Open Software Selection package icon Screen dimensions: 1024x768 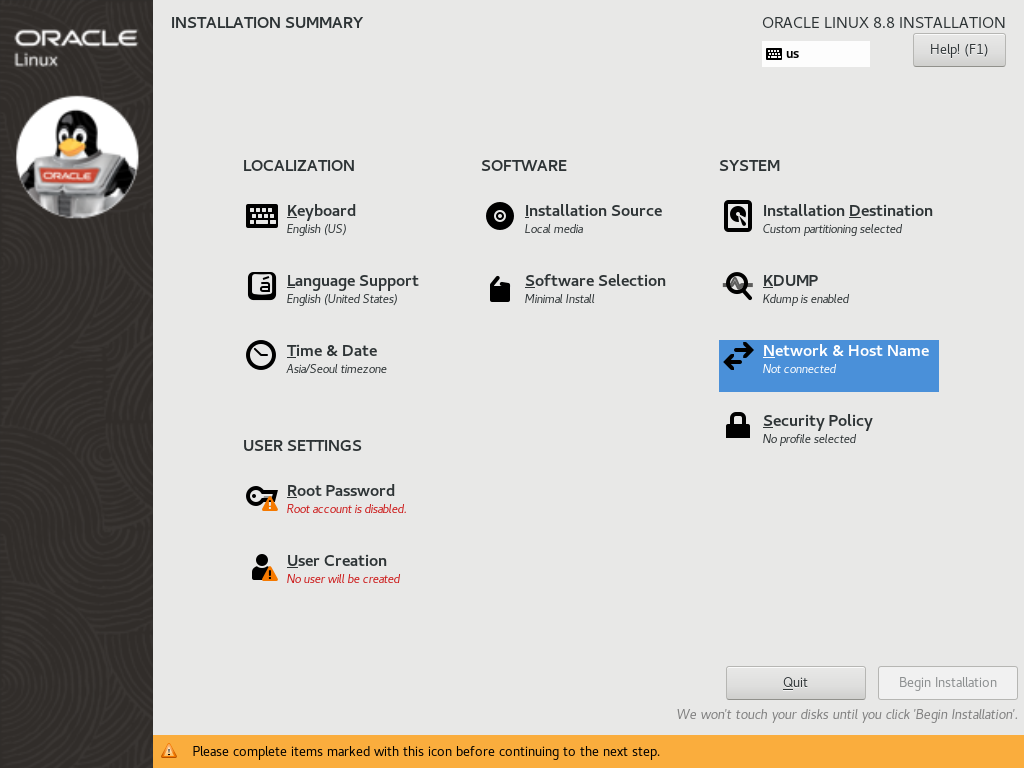tap(499, 289)
